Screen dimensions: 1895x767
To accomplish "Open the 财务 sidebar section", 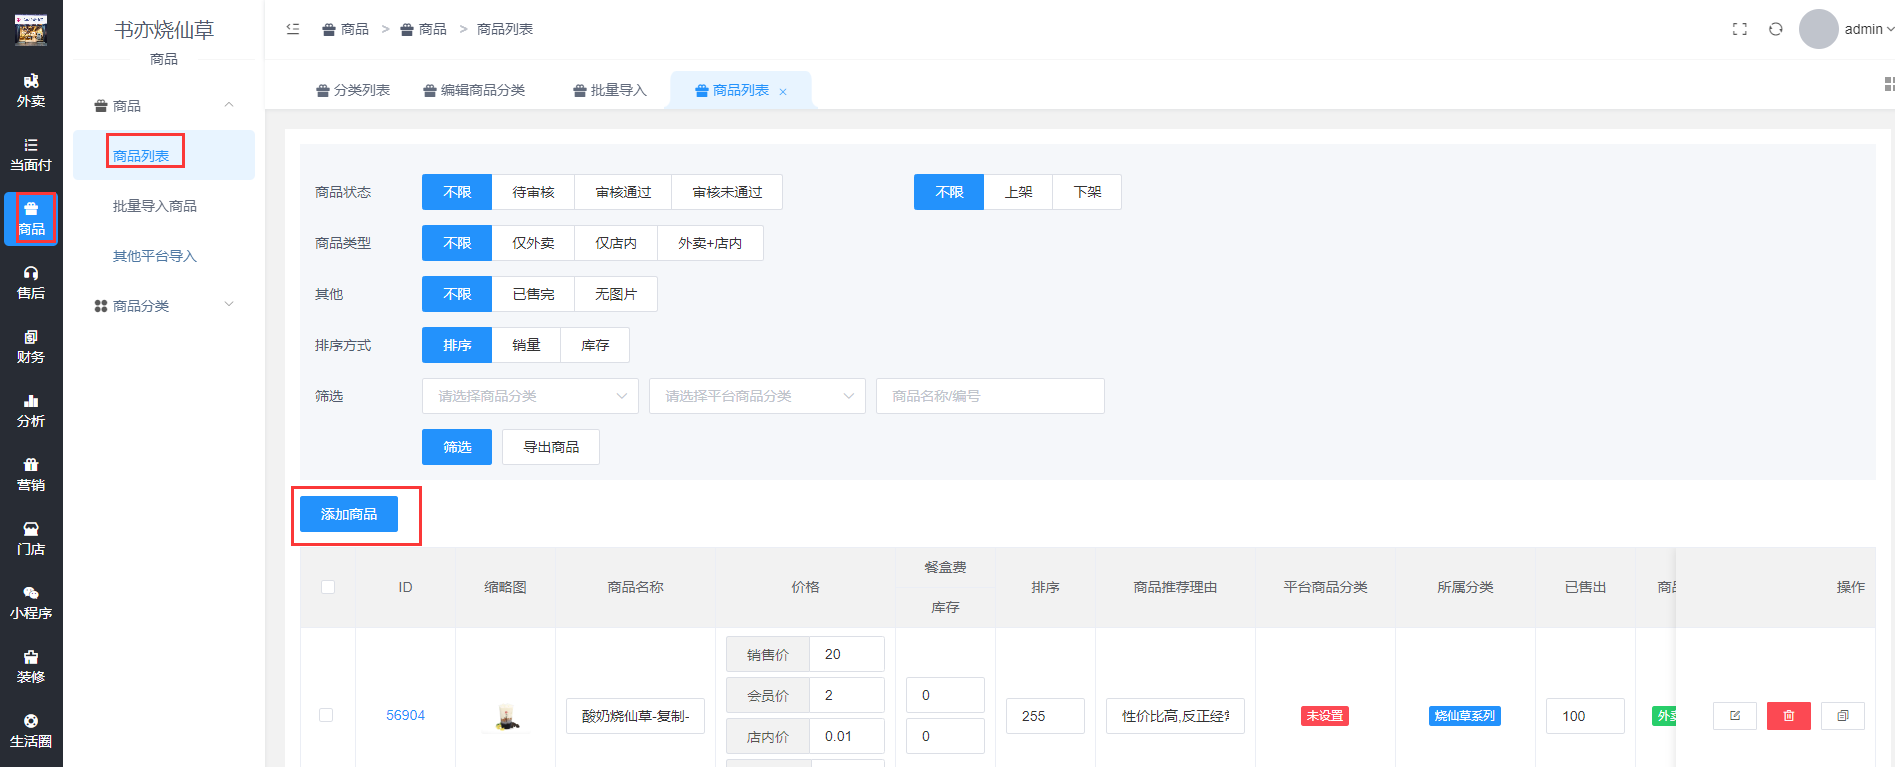I will (x=31, y=347).
